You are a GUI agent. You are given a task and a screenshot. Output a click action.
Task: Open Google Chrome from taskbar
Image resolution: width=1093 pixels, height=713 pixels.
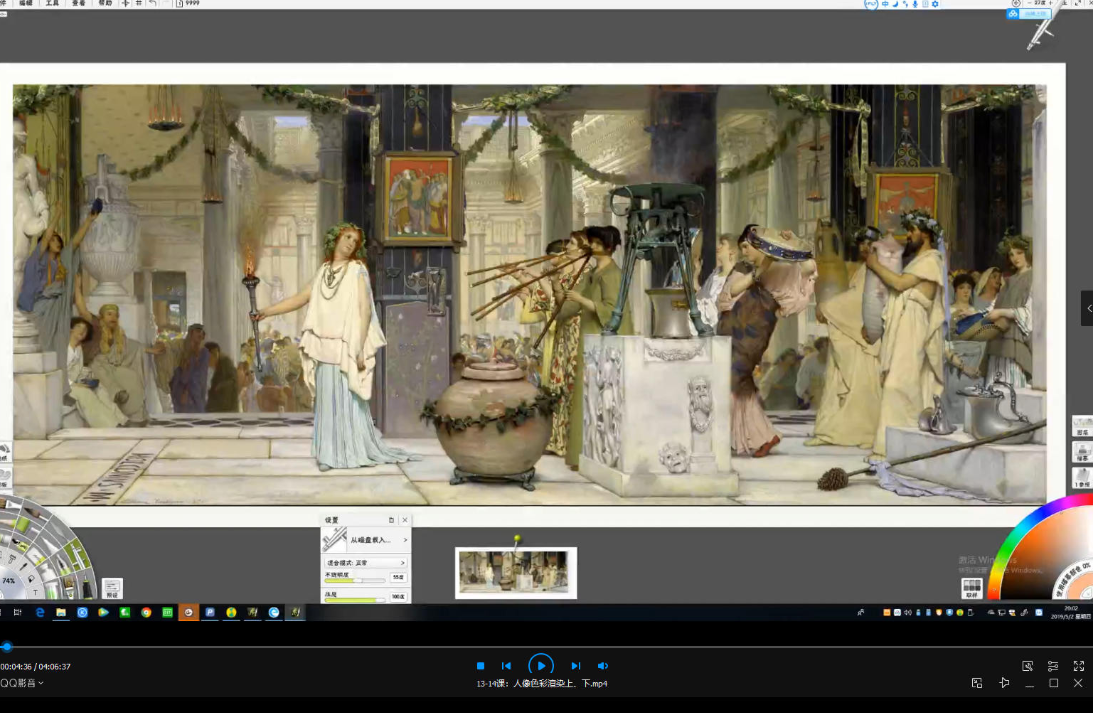click(146, 612)
